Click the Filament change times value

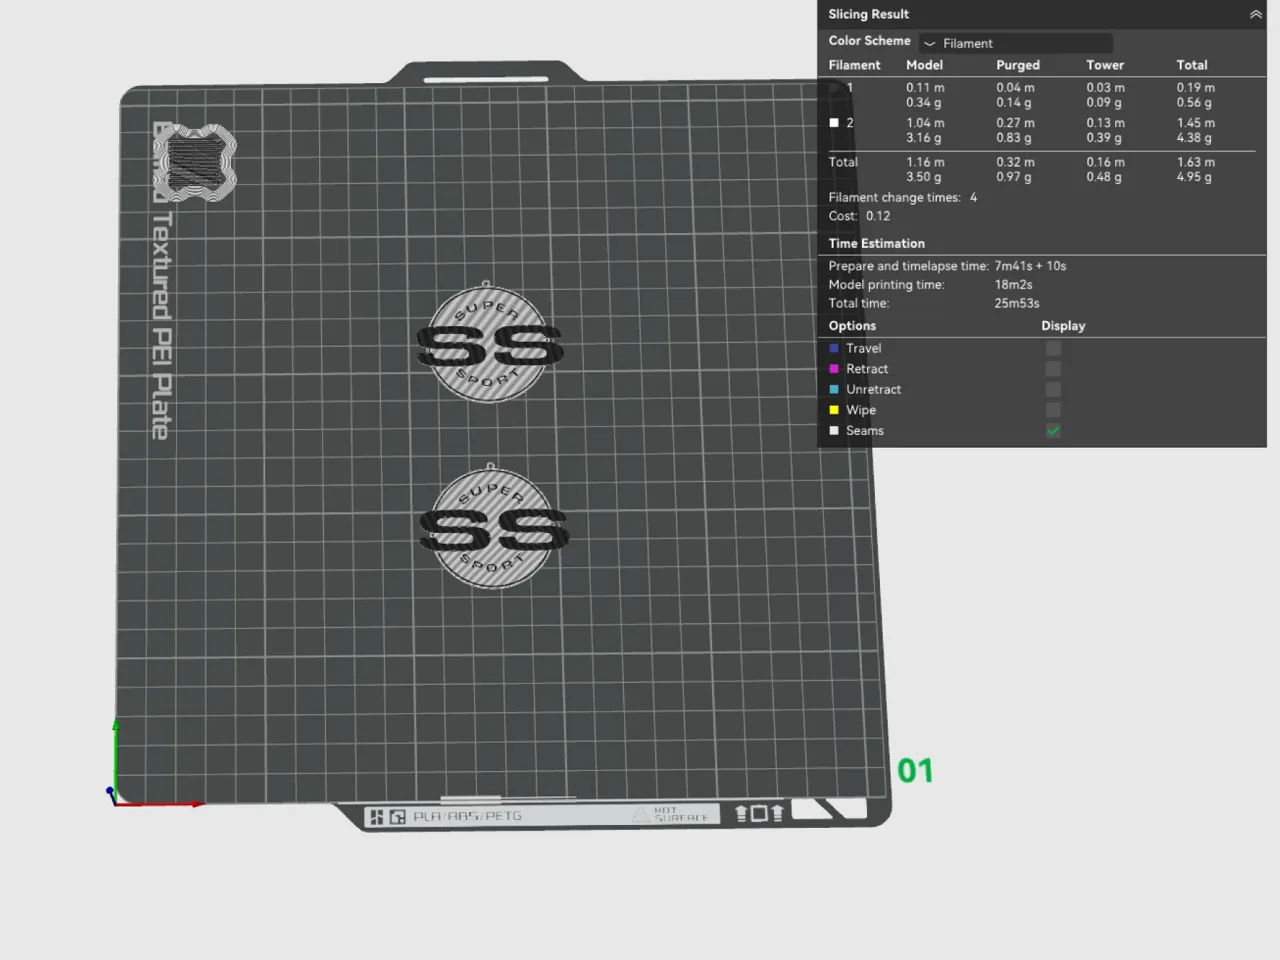(973, 198)
